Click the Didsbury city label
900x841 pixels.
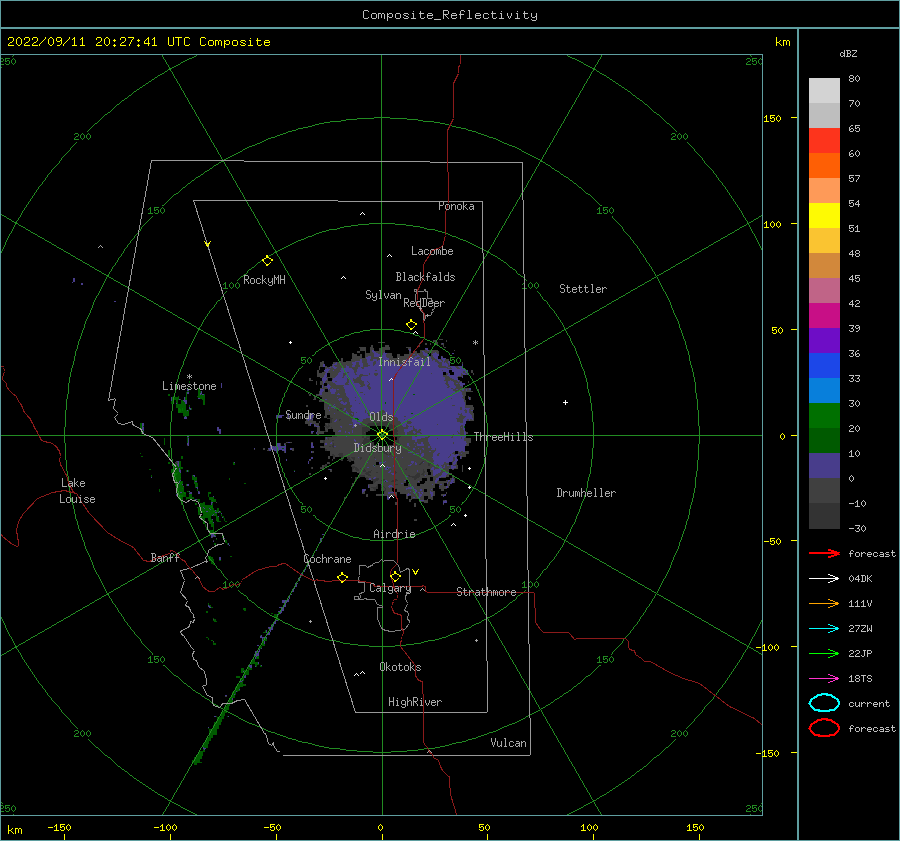click(377, 448)
